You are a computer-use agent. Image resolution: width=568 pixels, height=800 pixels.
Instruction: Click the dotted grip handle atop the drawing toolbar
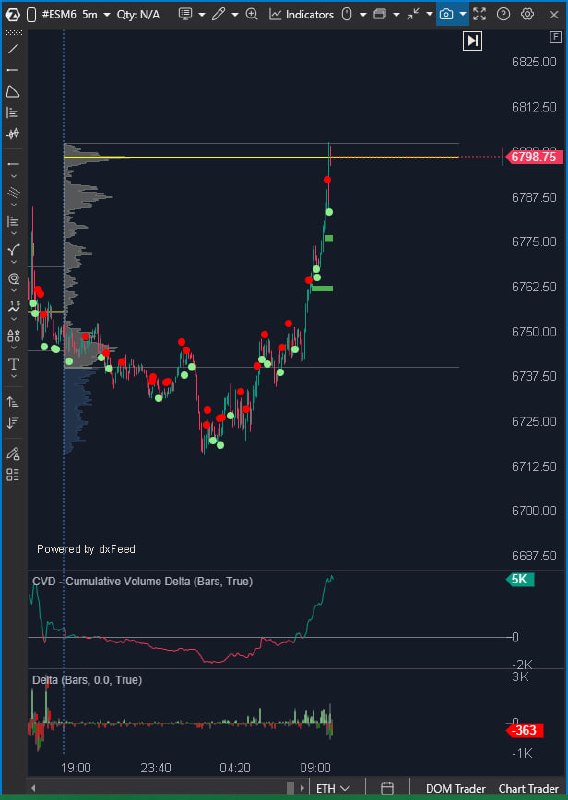click(x=13, y=33)
